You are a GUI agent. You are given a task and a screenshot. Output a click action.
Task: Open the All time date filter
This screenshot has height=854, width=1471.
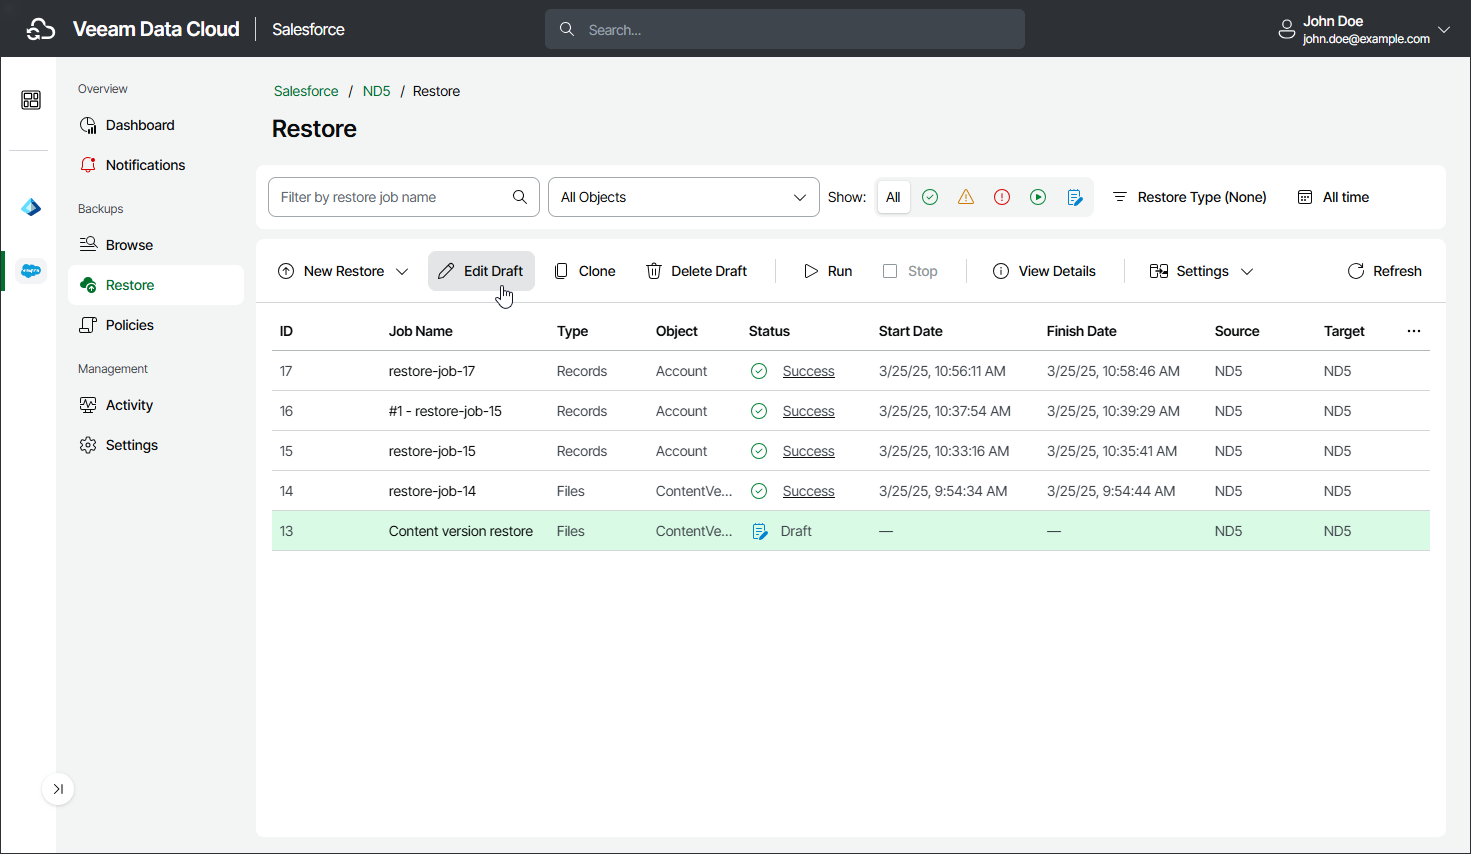(x=1334, y=197)
